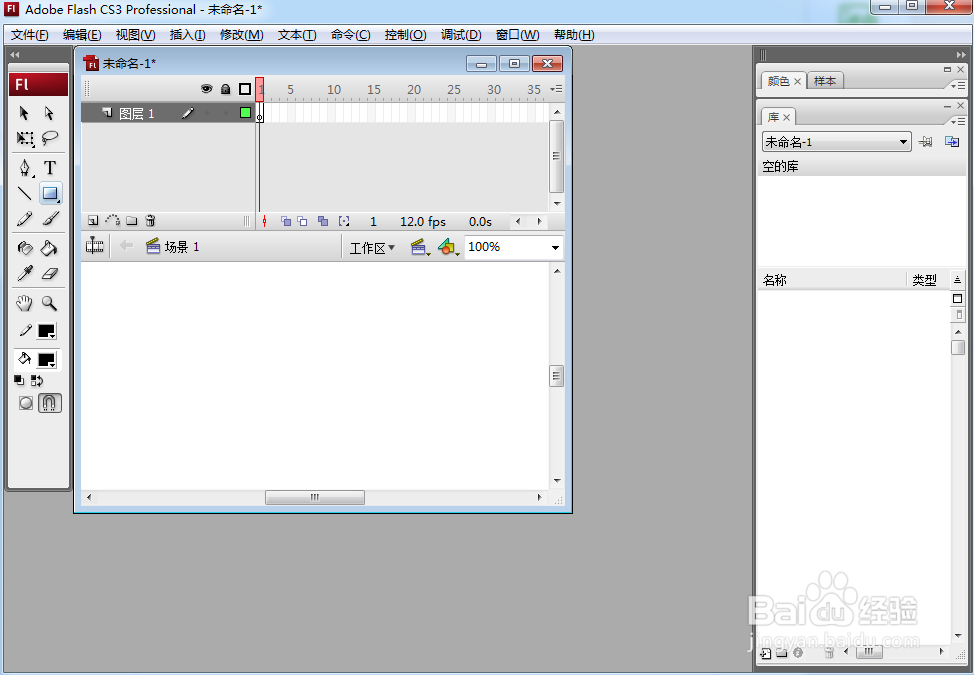This screenshot has width=974, height=675.
Task: Insert a new layer in the timeline
Action: click(93, 220)
